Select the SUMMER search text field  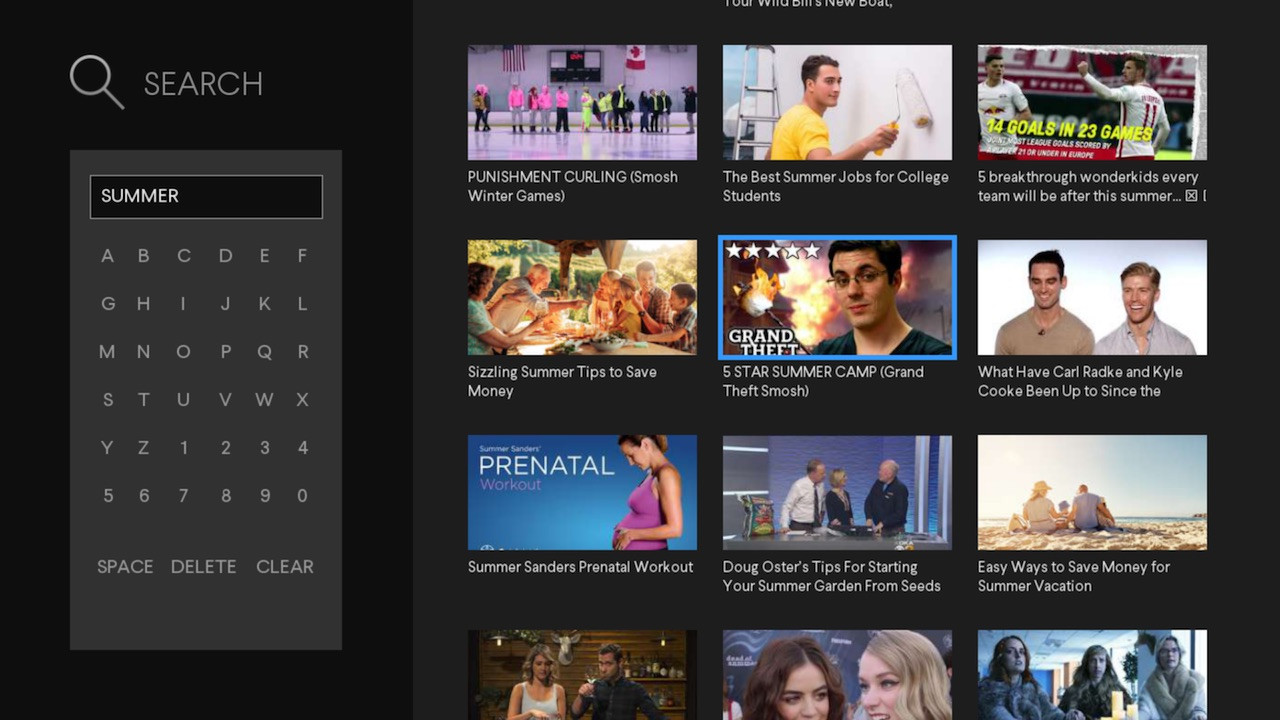pos(206,196)
